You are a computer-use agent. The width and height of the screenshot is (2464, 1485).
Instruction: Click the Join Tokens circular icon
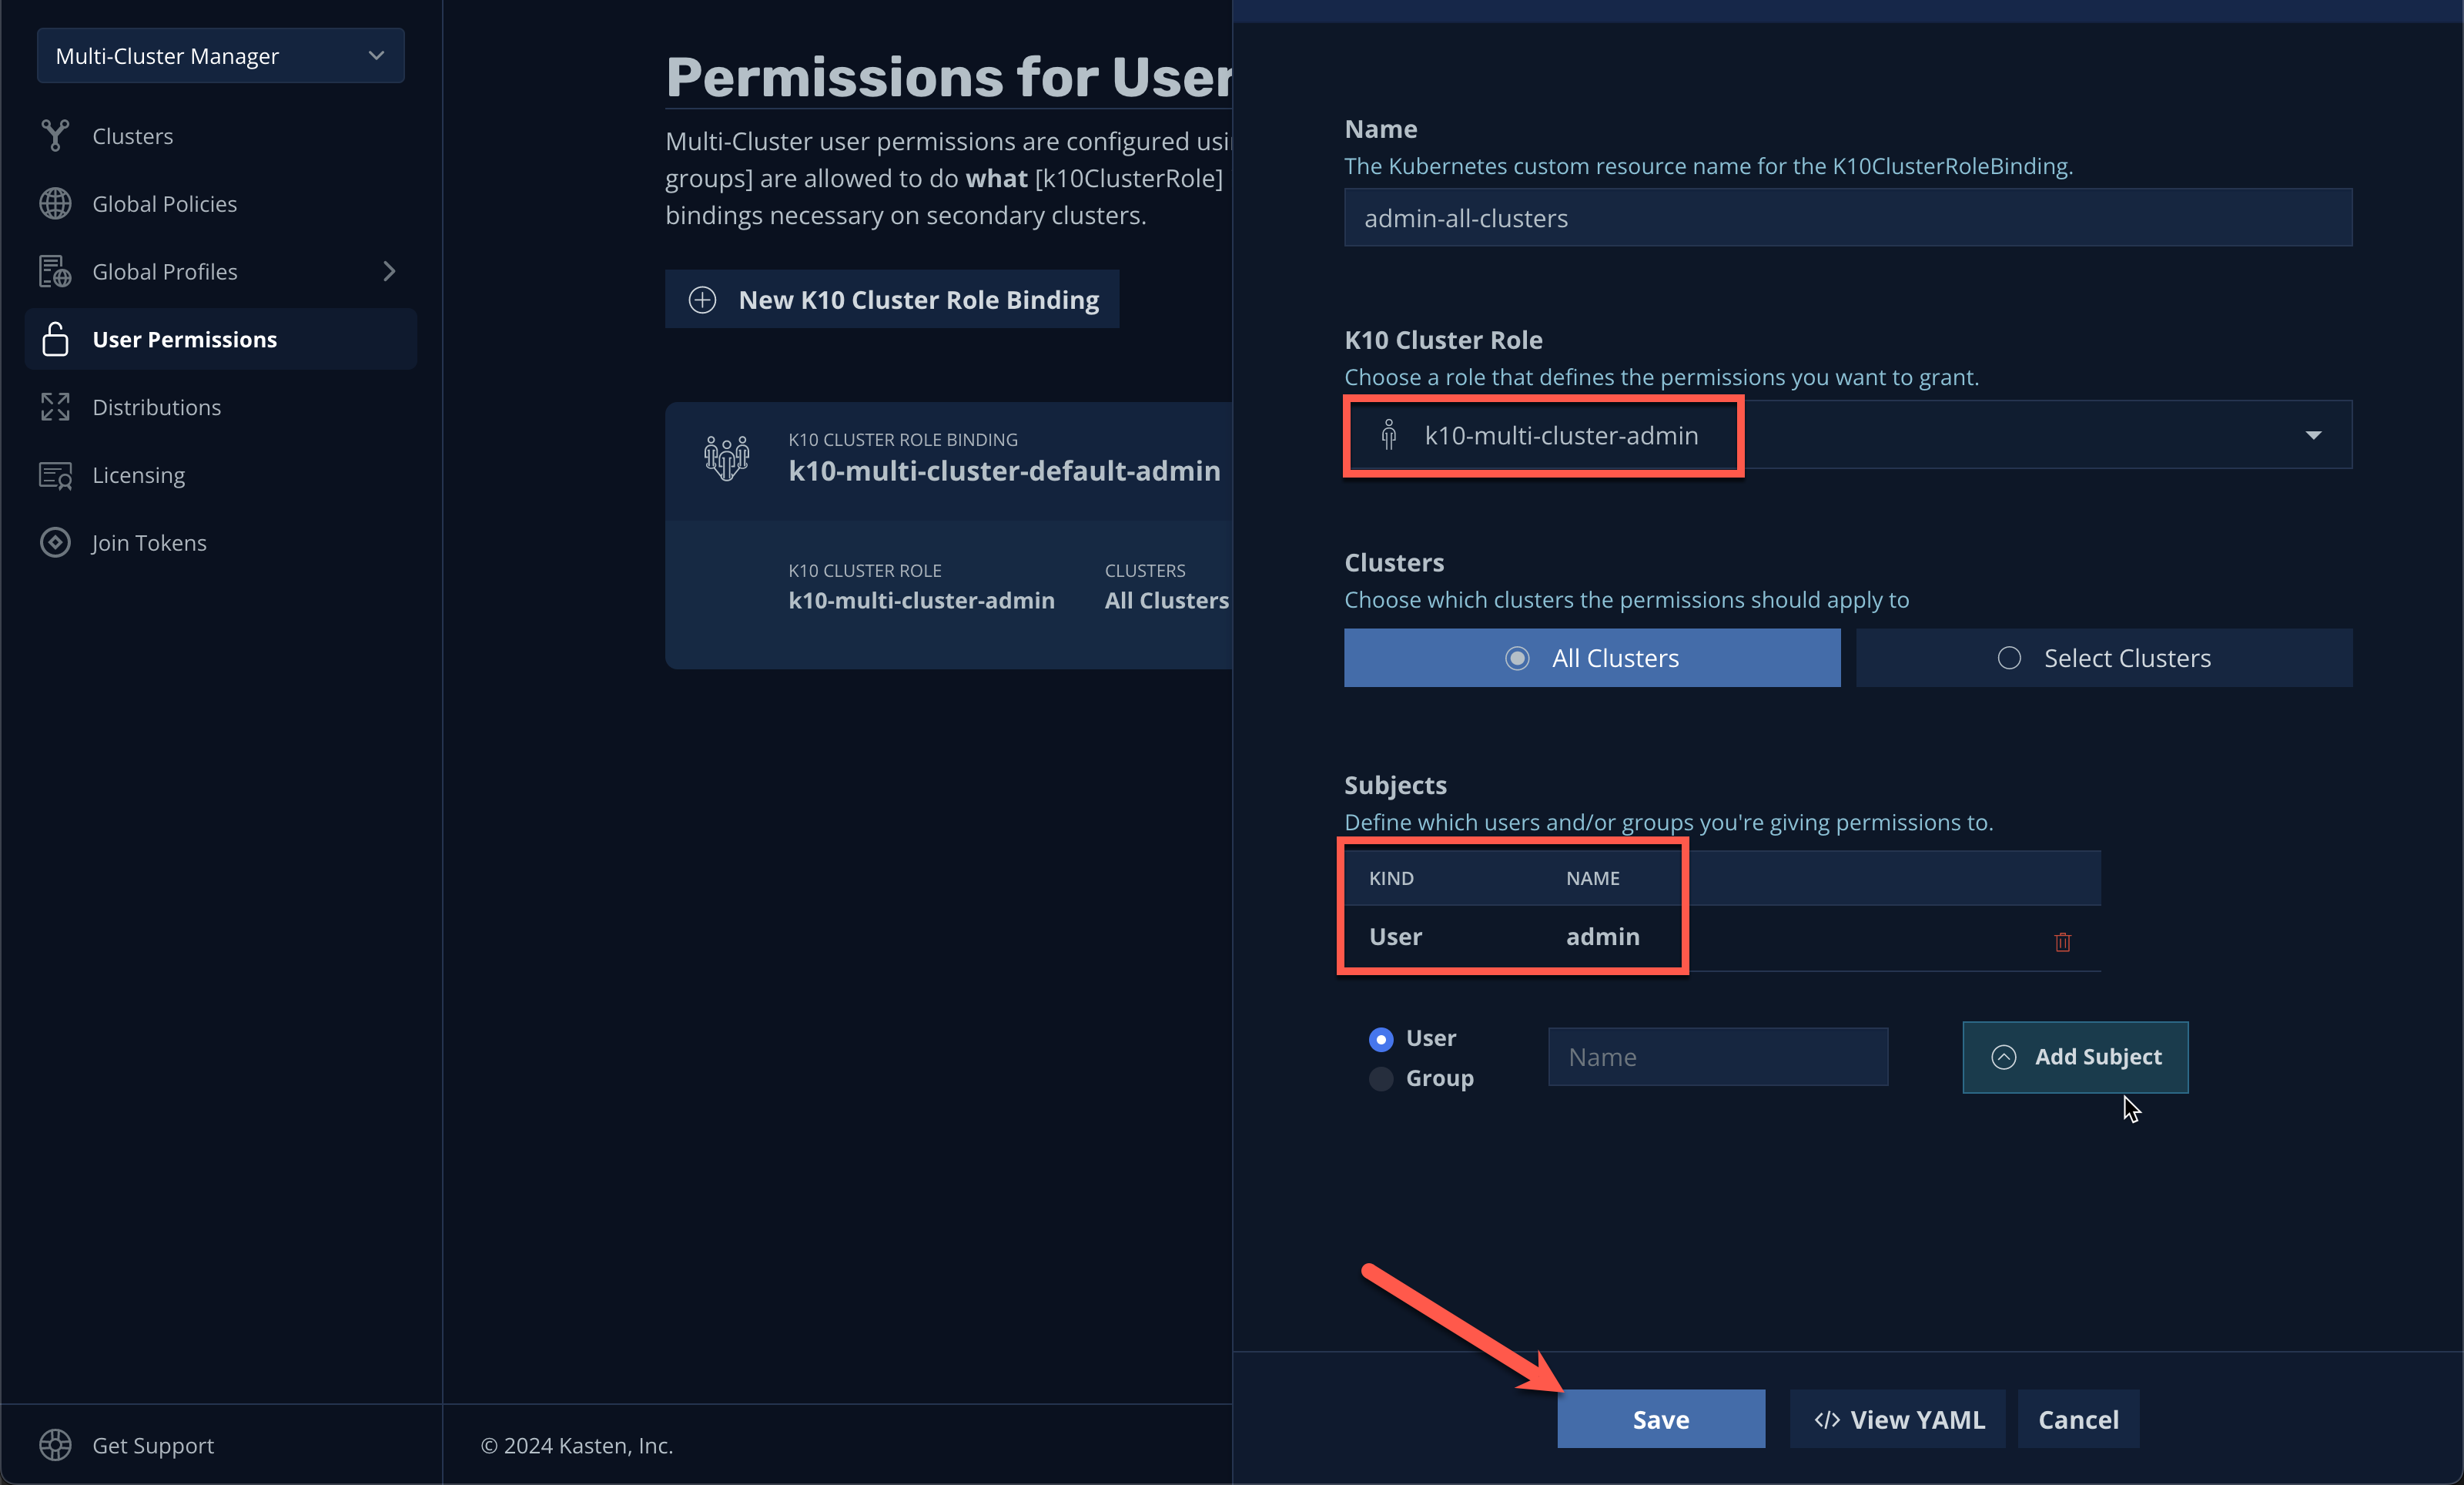point(55,542)
